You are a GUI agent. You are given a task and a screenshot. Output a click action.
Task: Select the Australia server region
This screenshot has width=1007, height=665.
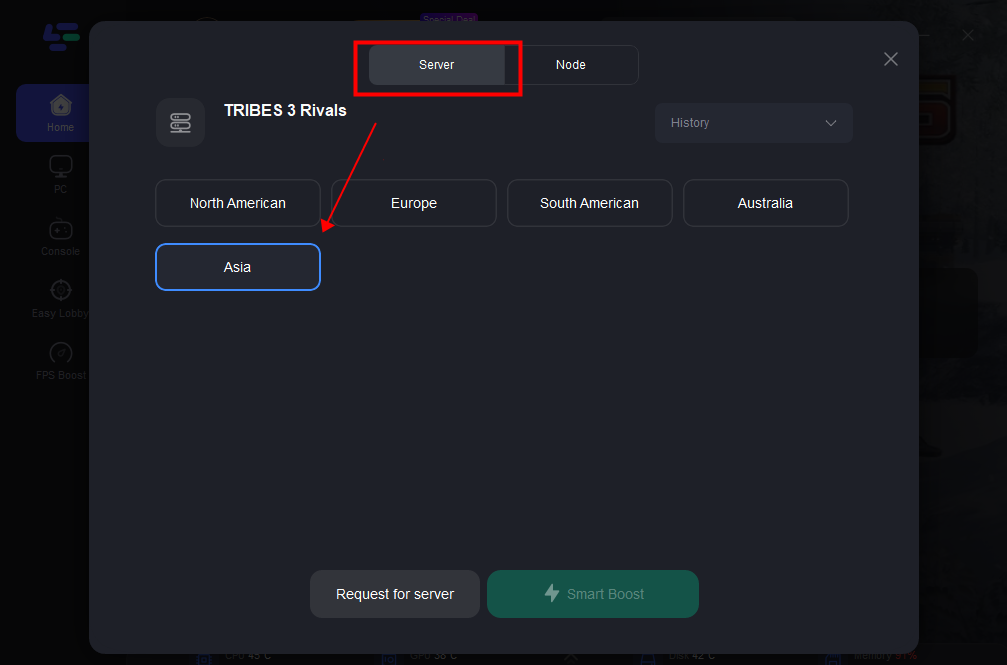click(765, 202)
